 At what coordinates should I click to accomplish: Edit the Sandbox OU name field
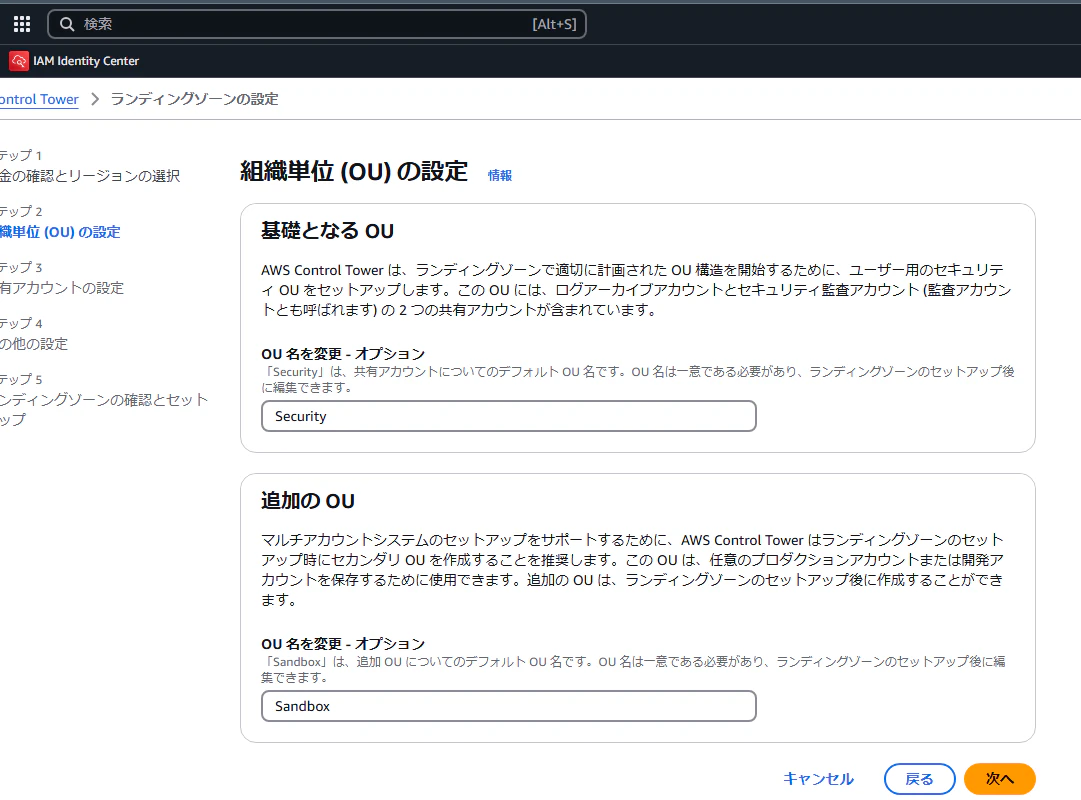(509, 706)
